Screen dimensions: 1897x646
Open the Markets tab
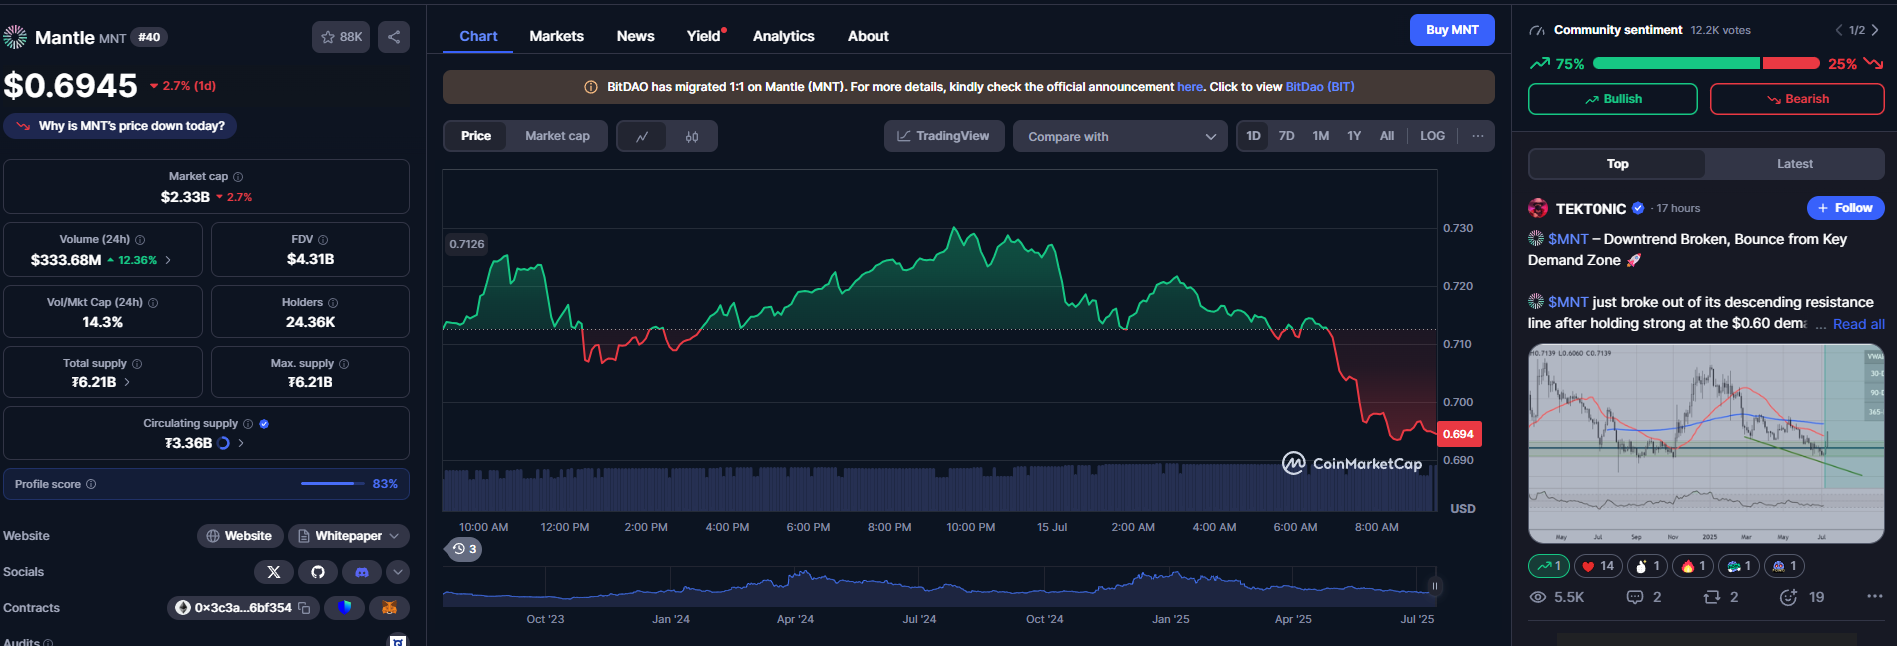click(556, 36)
